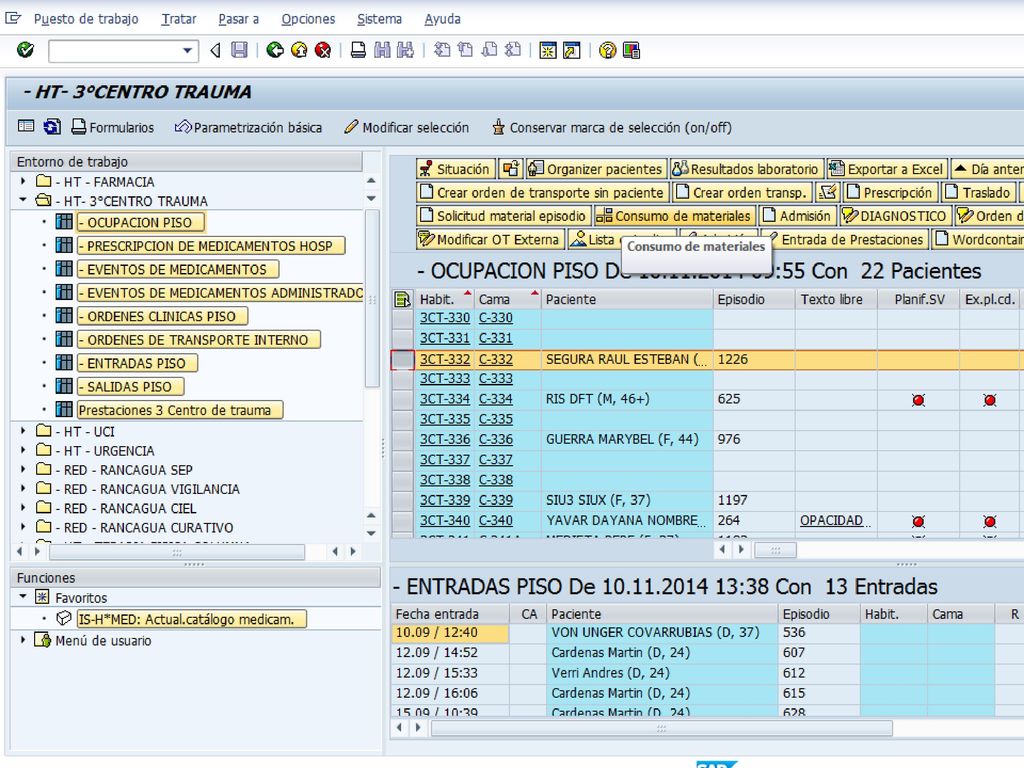Open the Puesto de trabajo menu
Image resolution: width=1024 pixels, height=768 pixels.
86,19
